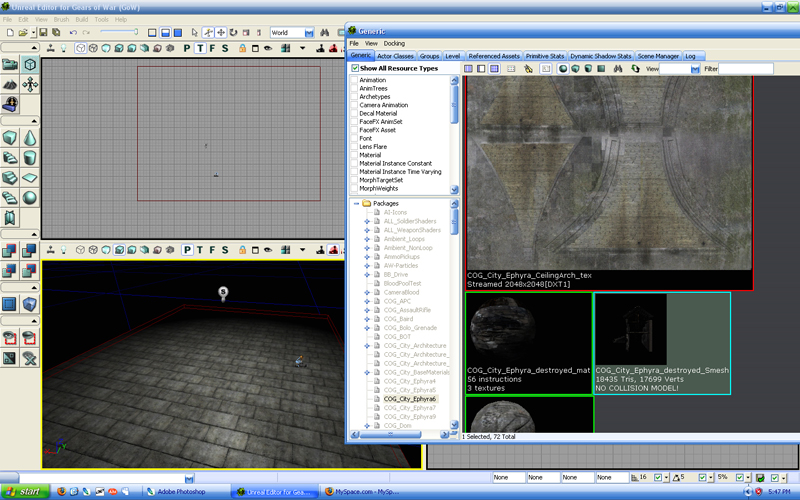Toggle viewport lock icon in top viewport

click(242, 48)
